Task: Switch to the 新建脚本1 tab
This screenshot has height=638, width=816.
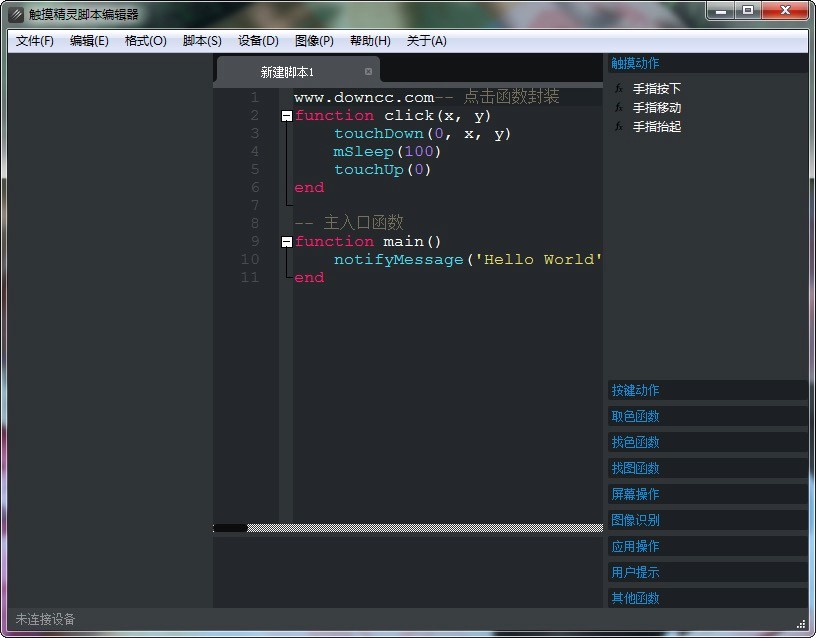Action: 287,72
